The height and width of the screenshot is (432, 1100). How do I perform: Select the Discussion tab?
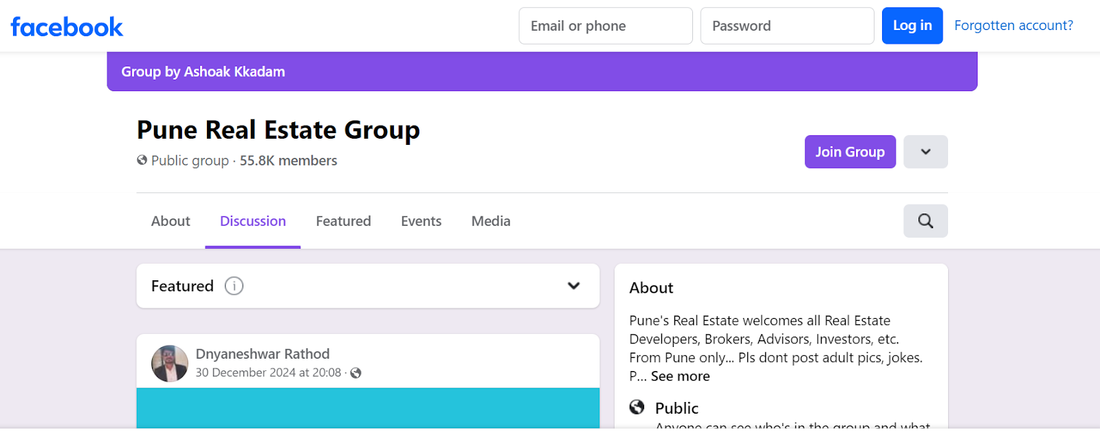click(x=253, y=221)
